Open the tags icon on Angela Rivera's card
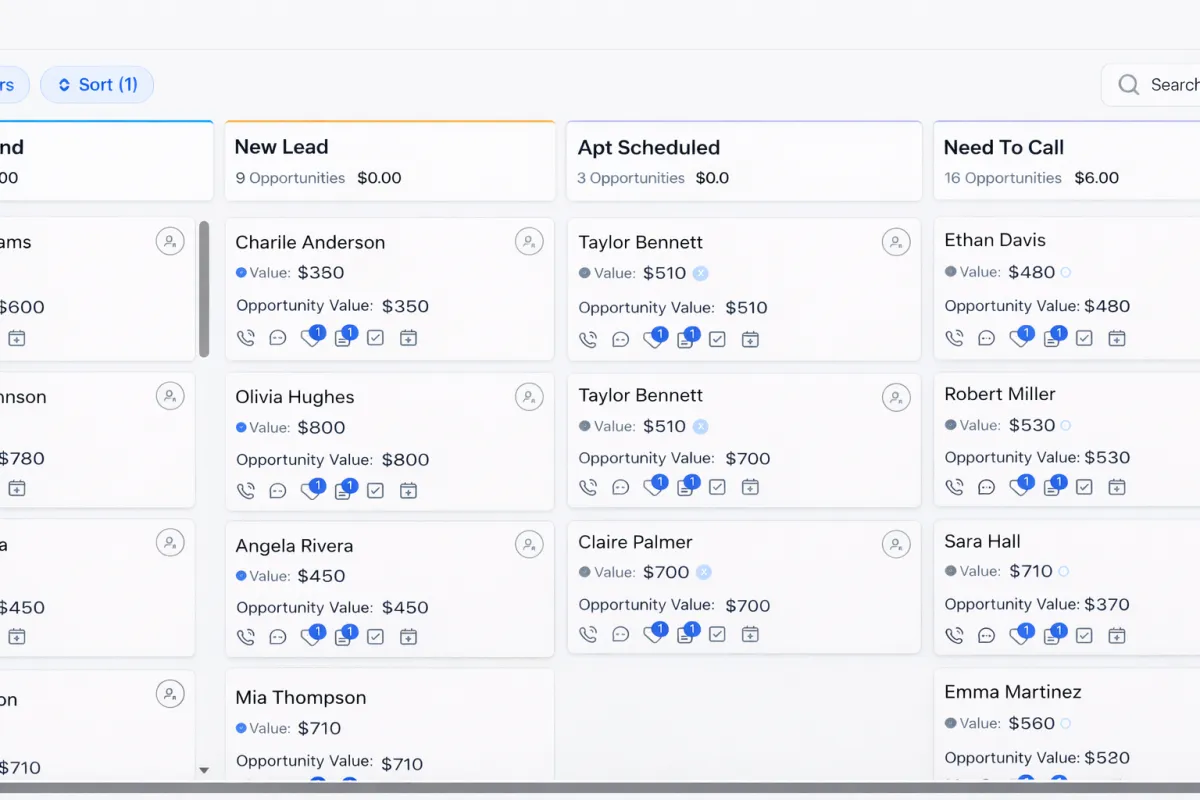Viewport: 1200px width, 800px height. tap(311, 637)
